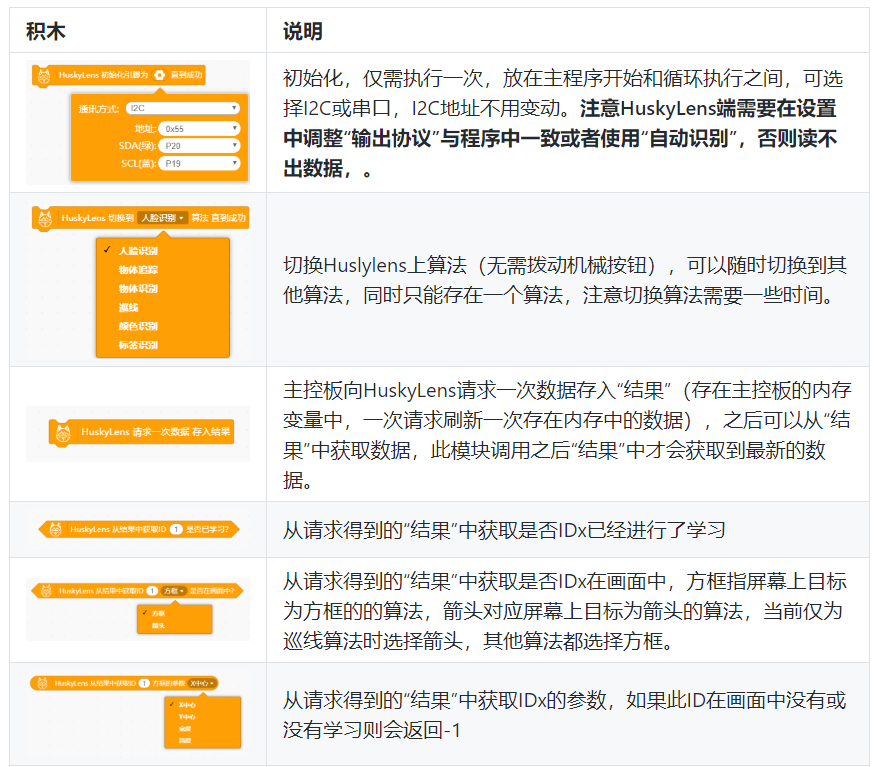The width and height of the screenshot is (883, 767).
Task: Click the 是否已学习? label on the block
Action: click(x=207, y=529)
